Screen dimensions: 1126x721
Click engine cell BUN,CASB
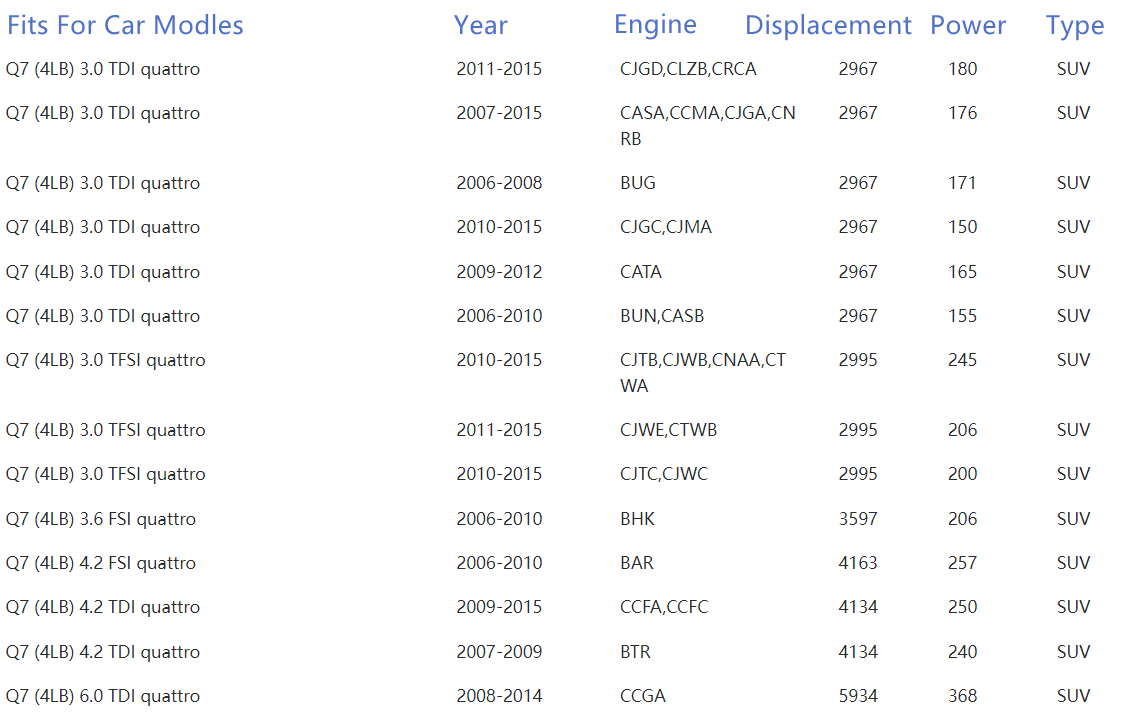tap(662, 316)
